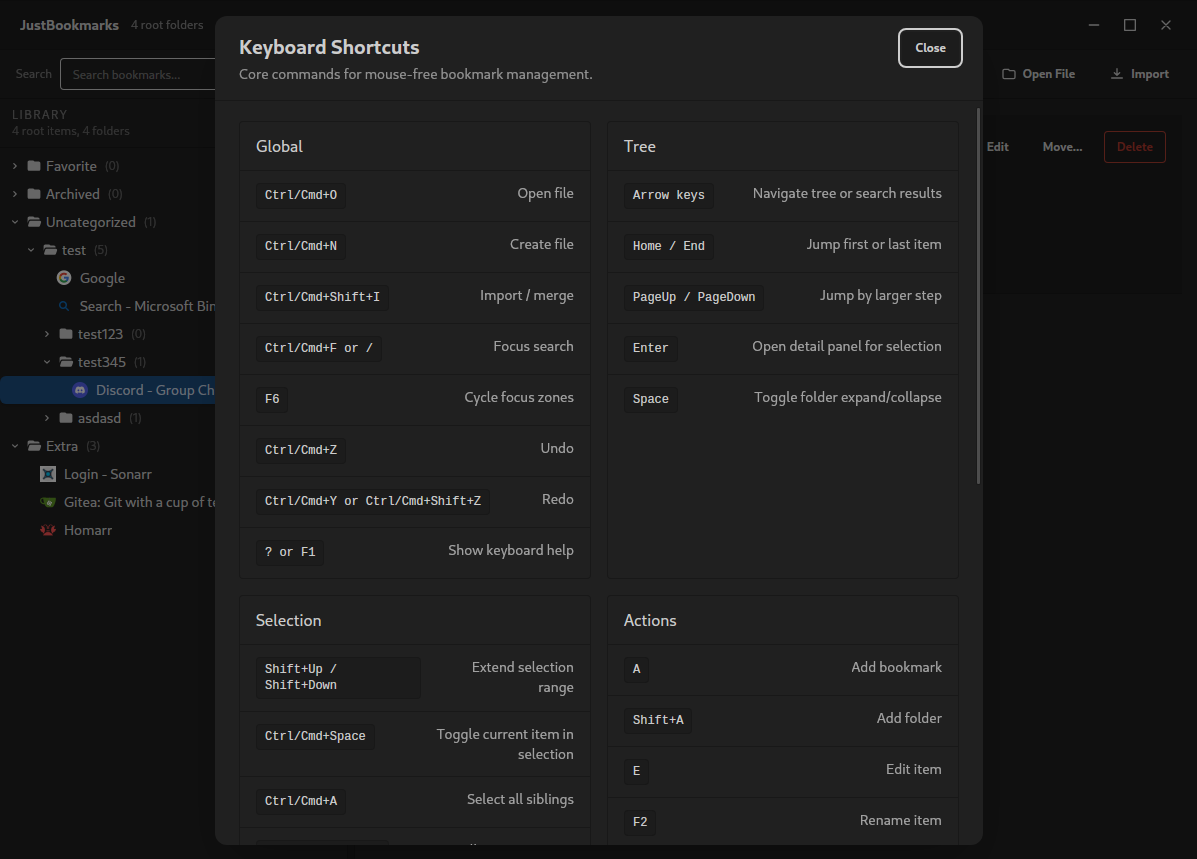Click the 'PageUp / PageDown' key label
1197x859 pixels.
coord(694,297)
